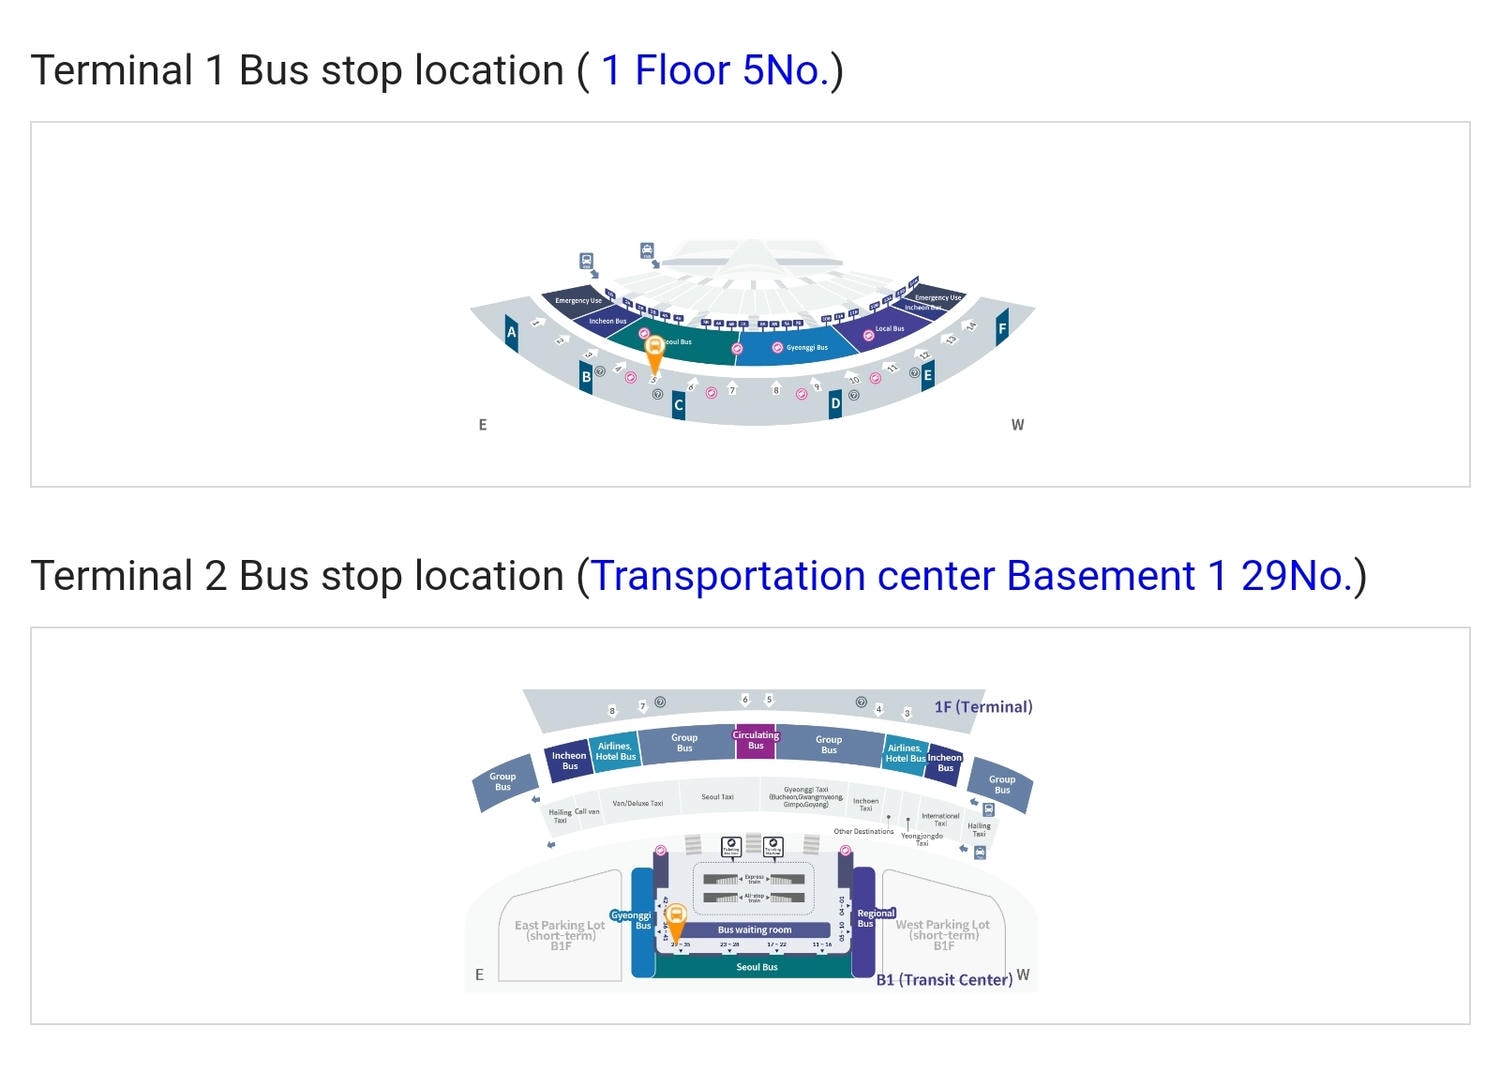Click the taxi icon atop the Terminal 1 building
This screenshot has height=1088, width=1500.
[x=647, y=250]
